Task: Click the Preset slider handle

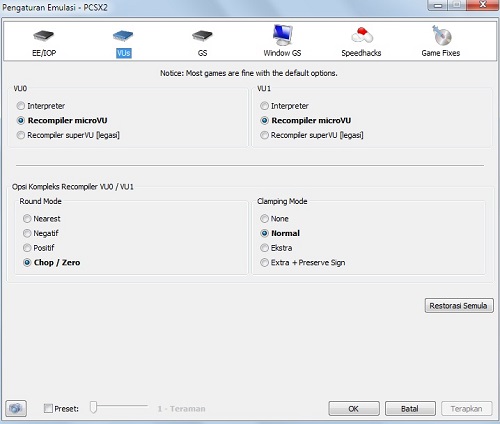Action: click(94, 407)
